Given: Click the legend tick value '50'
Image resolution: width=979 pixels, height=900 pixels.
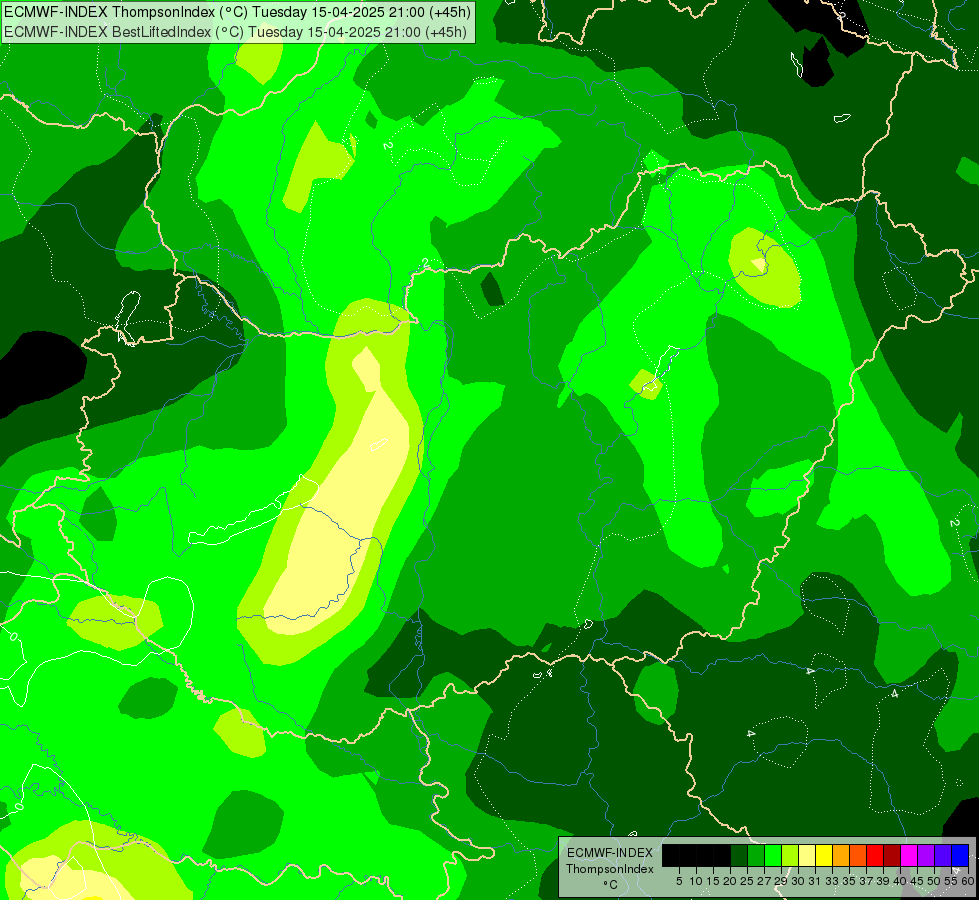Looking at the screenshot, I should [x=933, y=881].
